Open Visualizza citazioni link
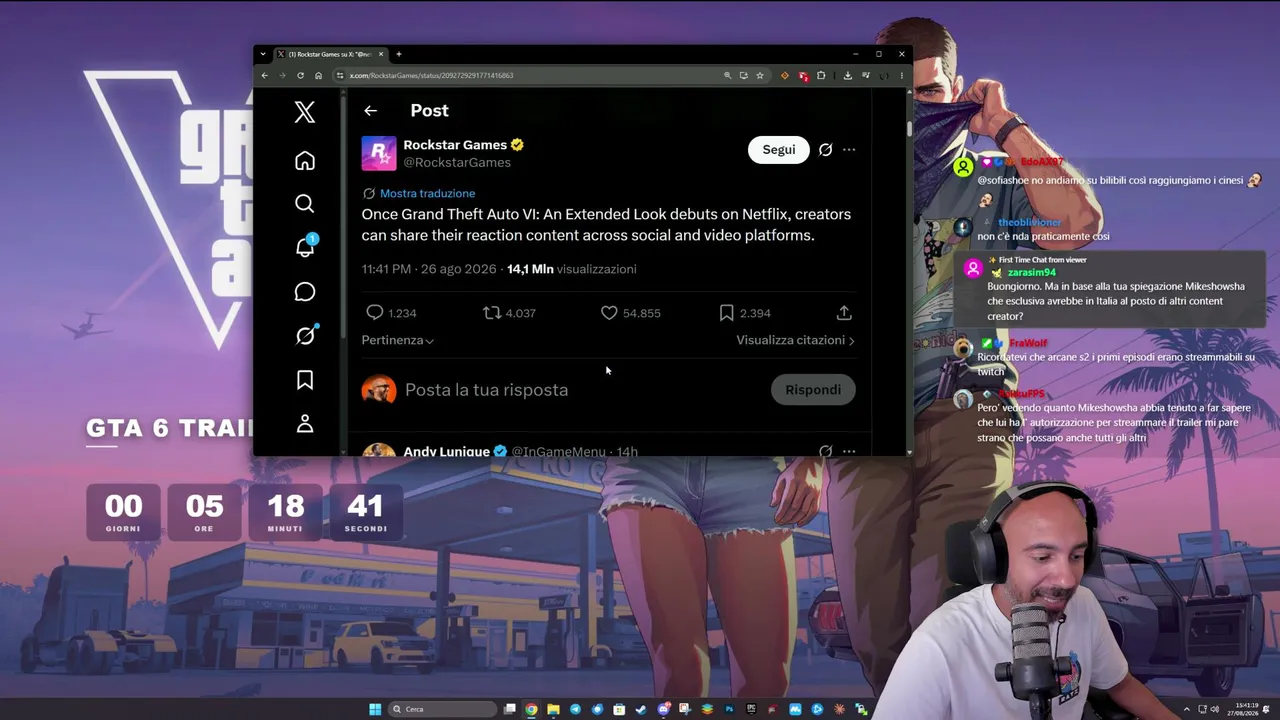 tap(795, 340)
